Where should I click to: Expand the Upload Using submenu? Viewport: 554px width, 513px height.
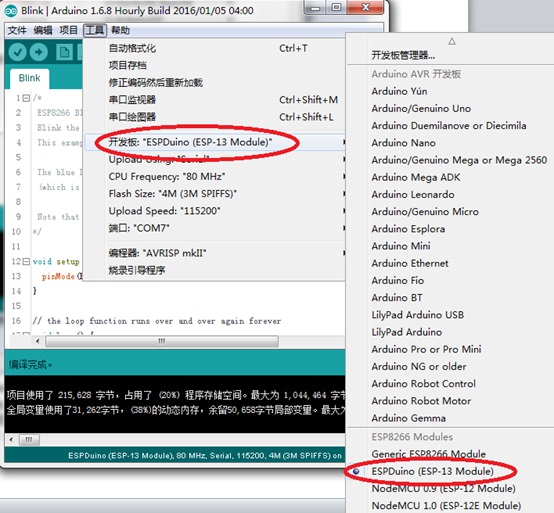pyautogui.click(x=214, y=159)
